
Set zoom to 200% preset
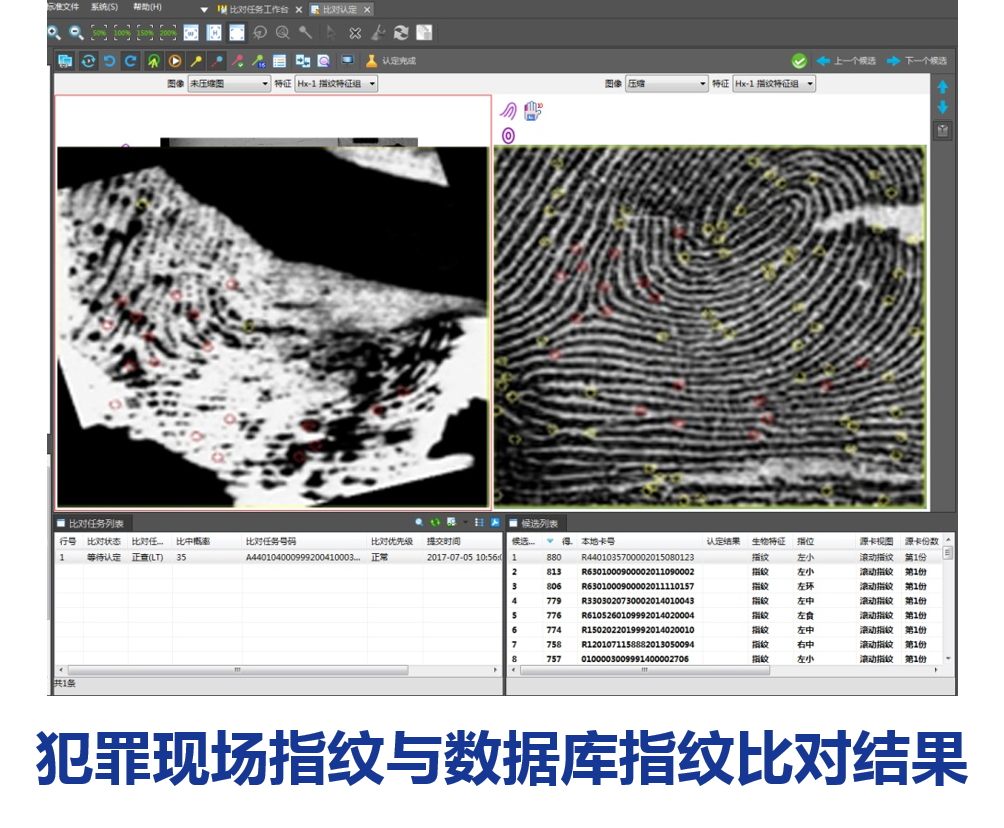[167, 33]
